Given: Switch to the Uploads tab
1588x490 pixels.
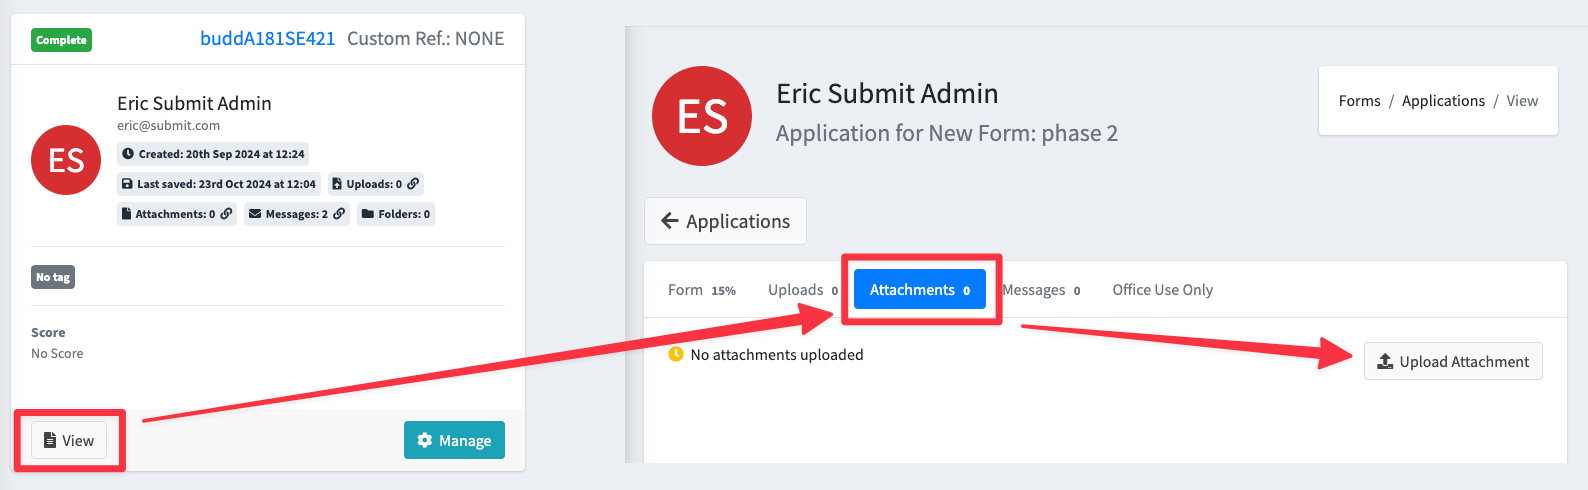Looking at the screenshot, I should [803, 290].
